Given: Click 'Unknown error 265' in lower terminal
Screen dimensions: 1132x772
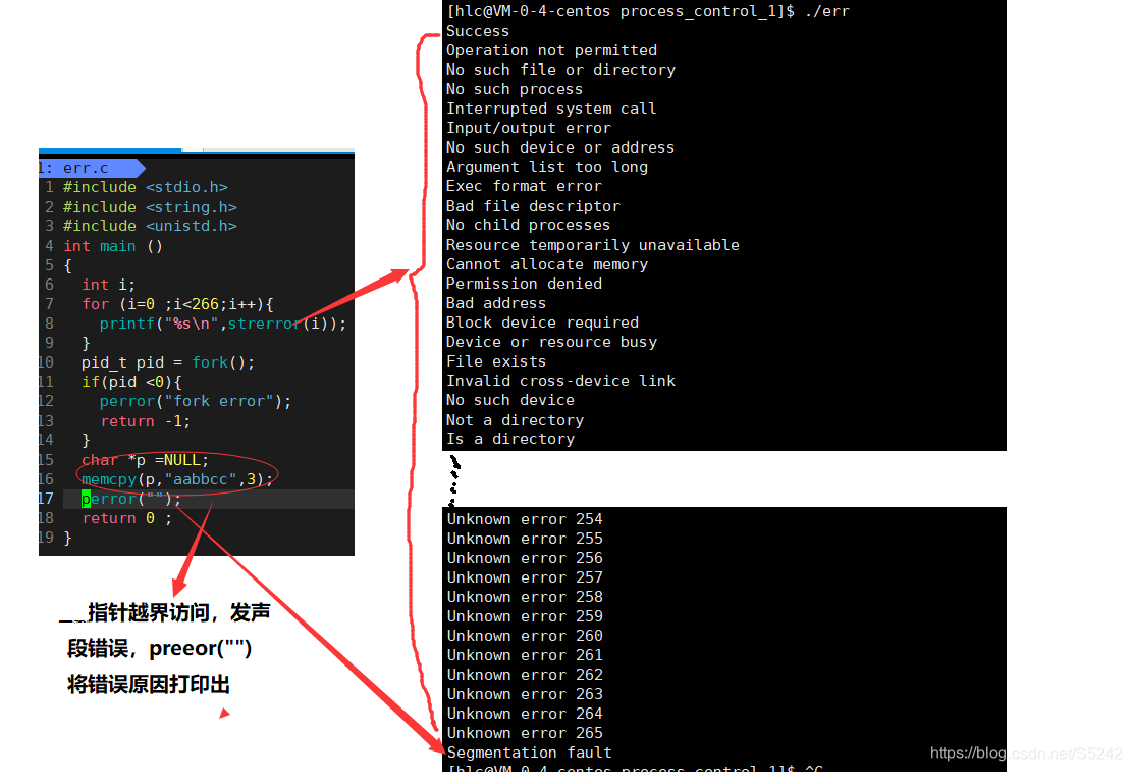Looking at the screenshot, I should click(x=524, y=733).
